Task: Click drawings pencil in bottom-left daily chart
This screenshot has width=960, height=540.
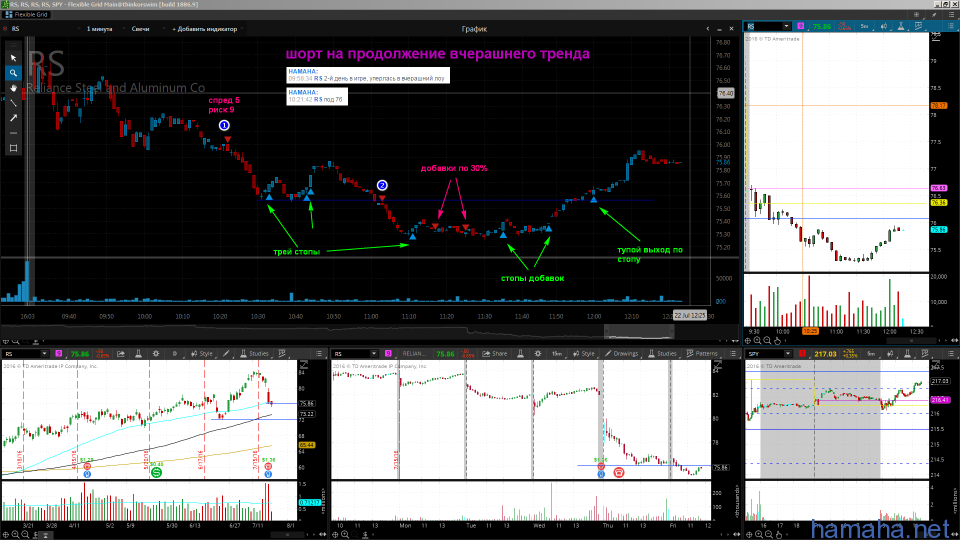Action: 226,354
